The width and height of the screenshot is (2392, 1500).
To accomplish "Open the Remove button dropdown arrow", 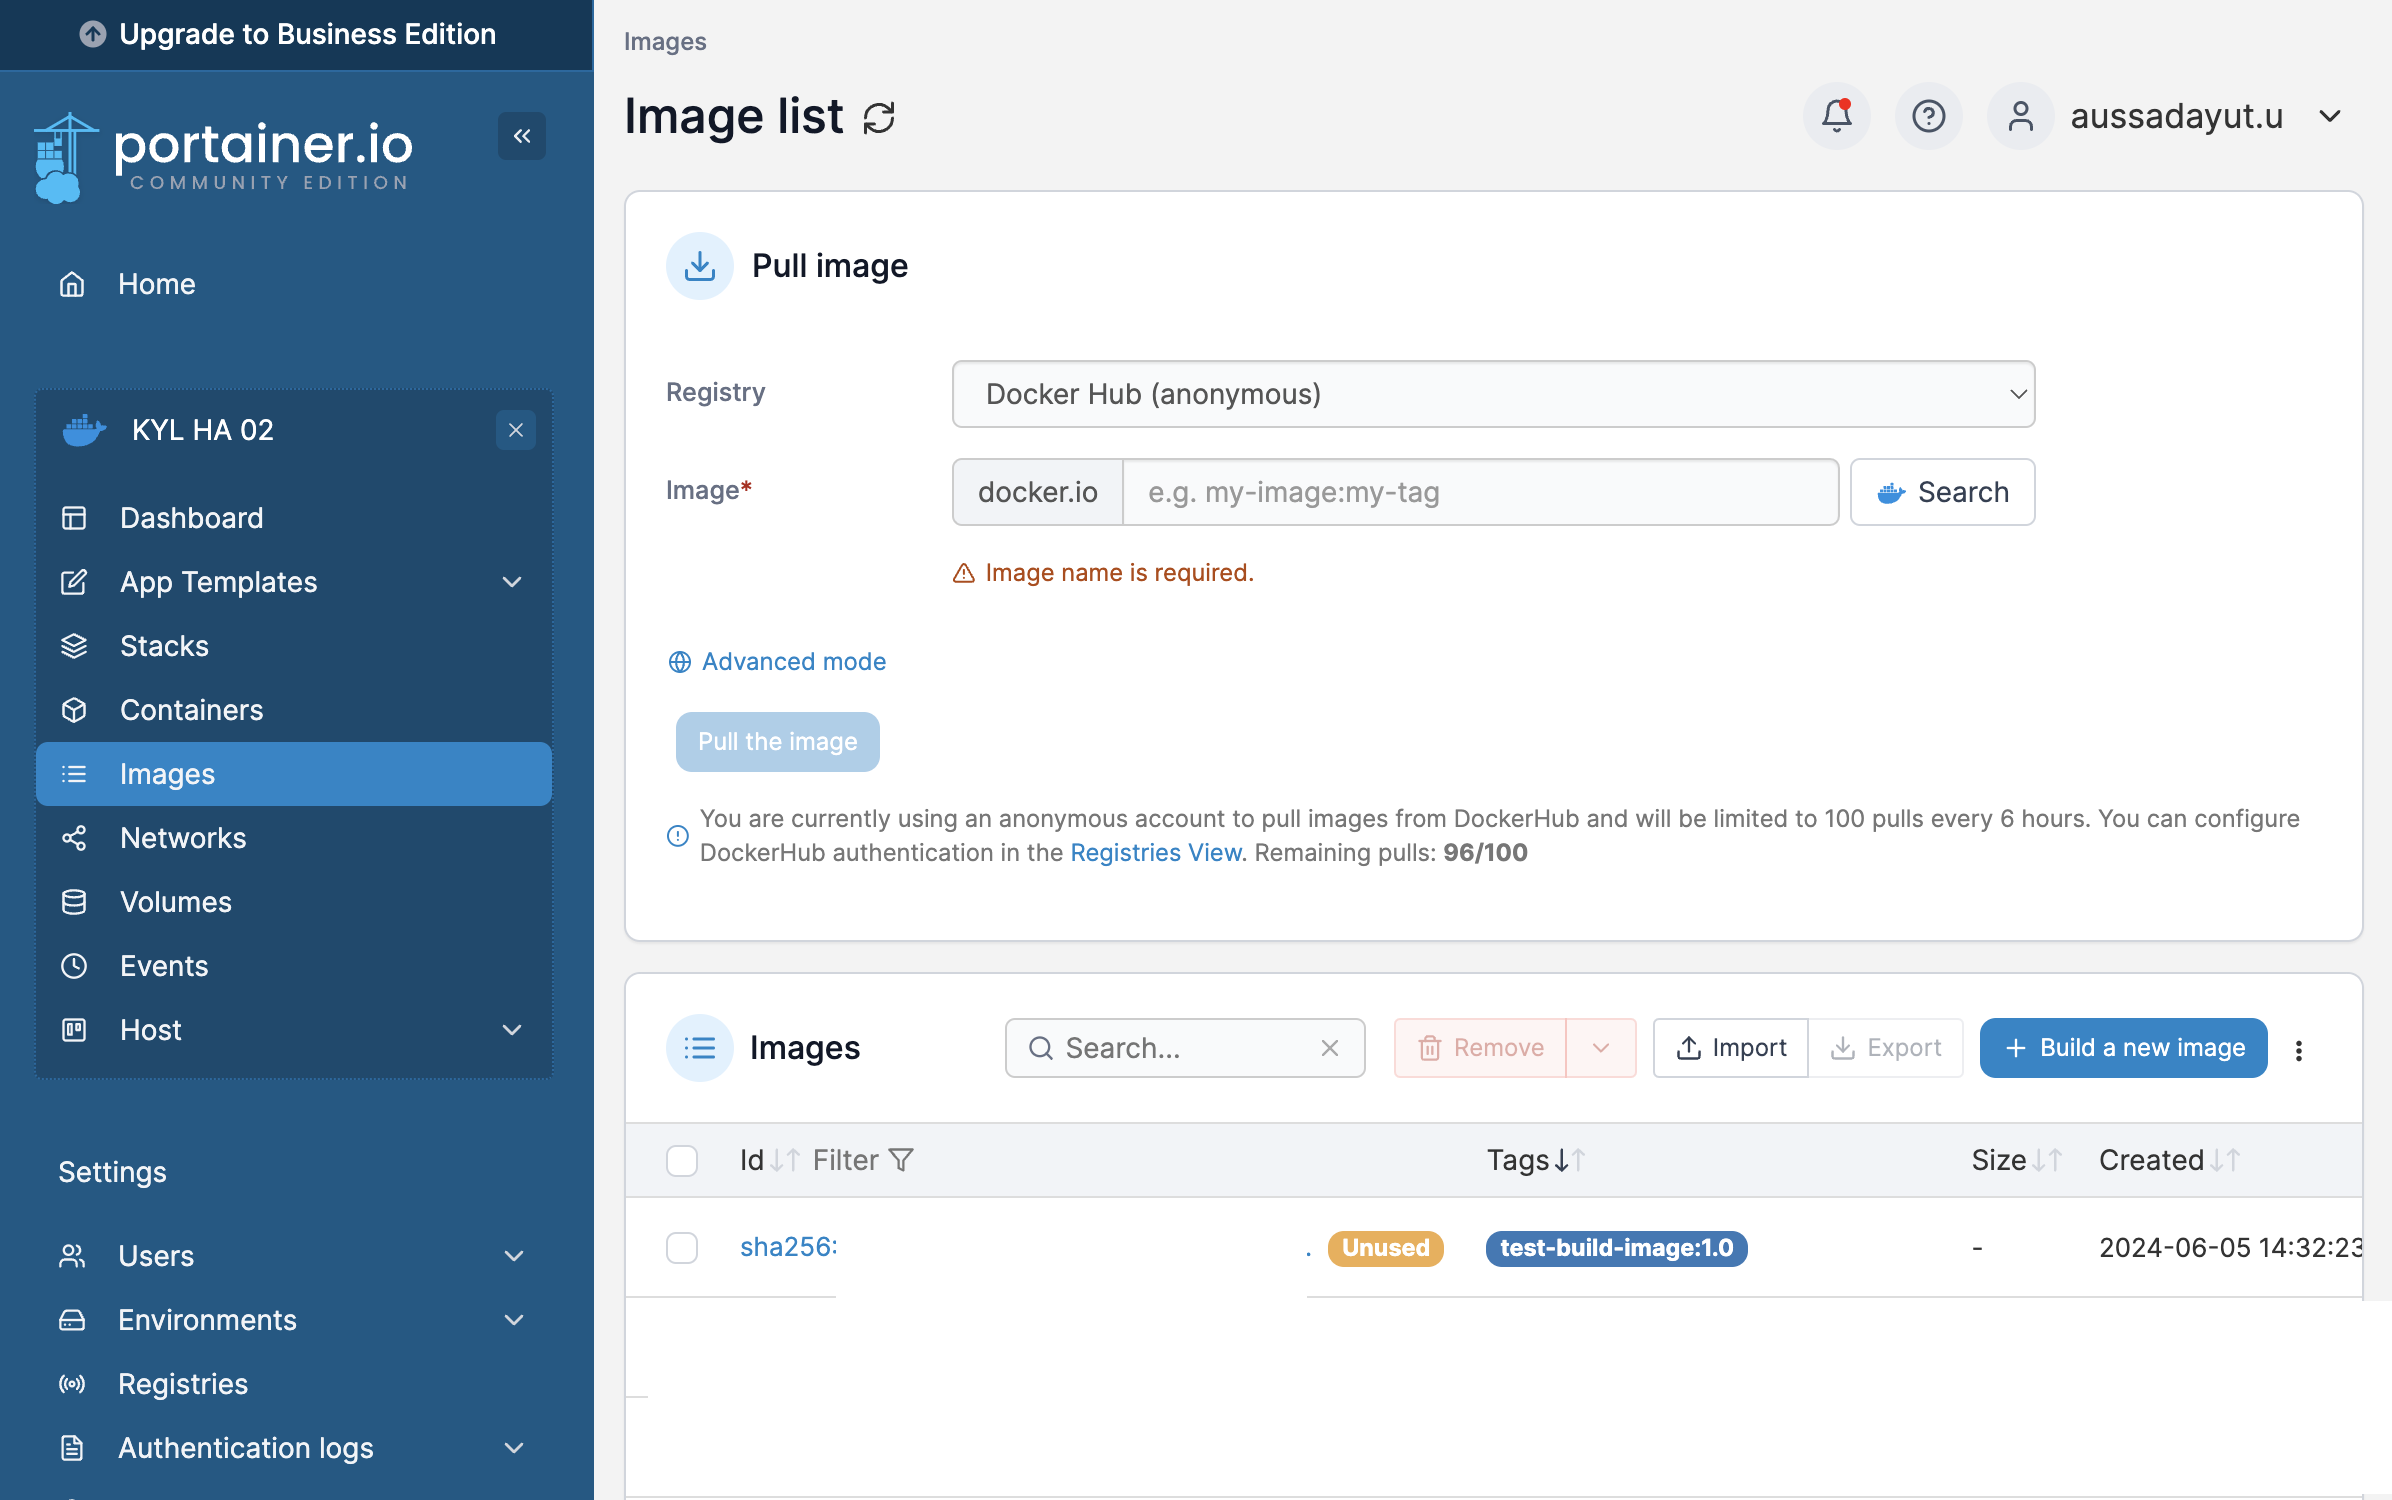I will pos(1600,1048).
